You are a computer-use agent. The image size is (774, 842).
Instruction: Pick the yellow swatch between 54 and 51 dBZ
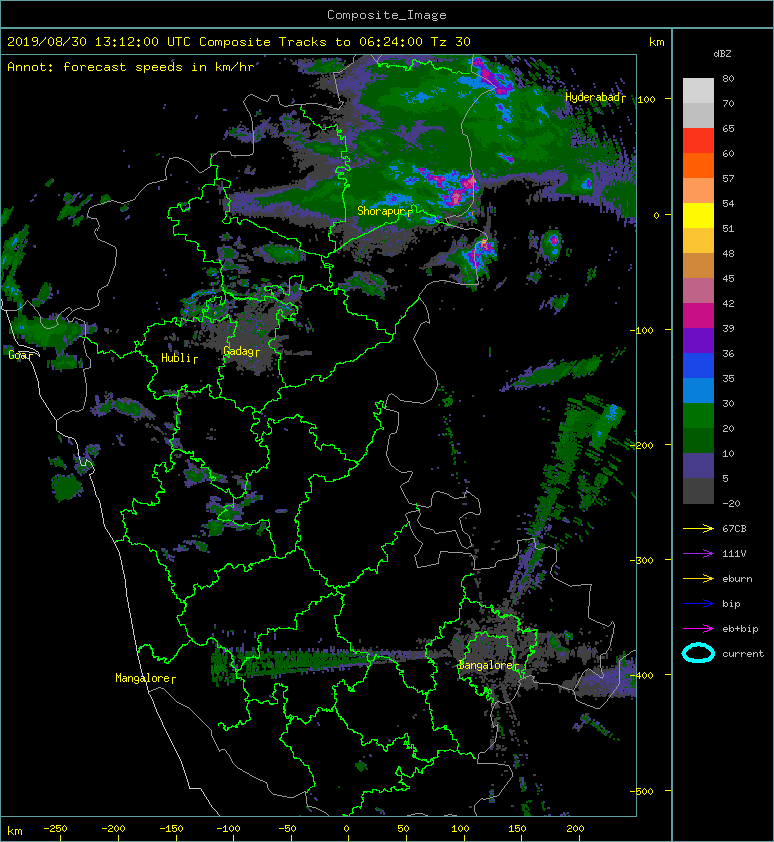(698, 216)
